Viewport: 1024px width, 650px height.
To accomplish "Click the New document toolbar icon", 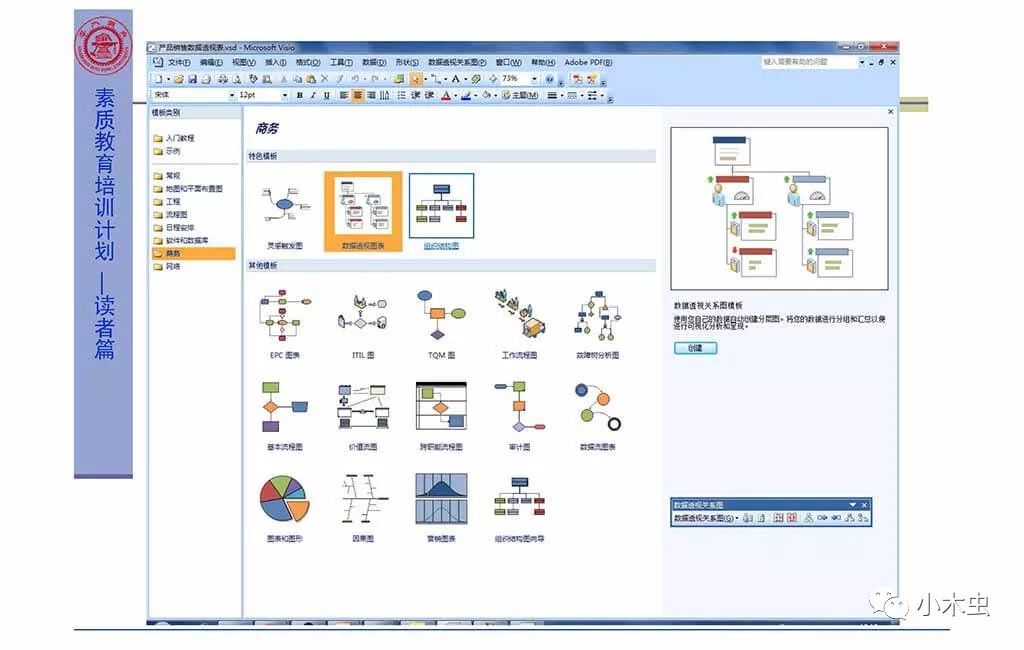I will pos(158,79).
